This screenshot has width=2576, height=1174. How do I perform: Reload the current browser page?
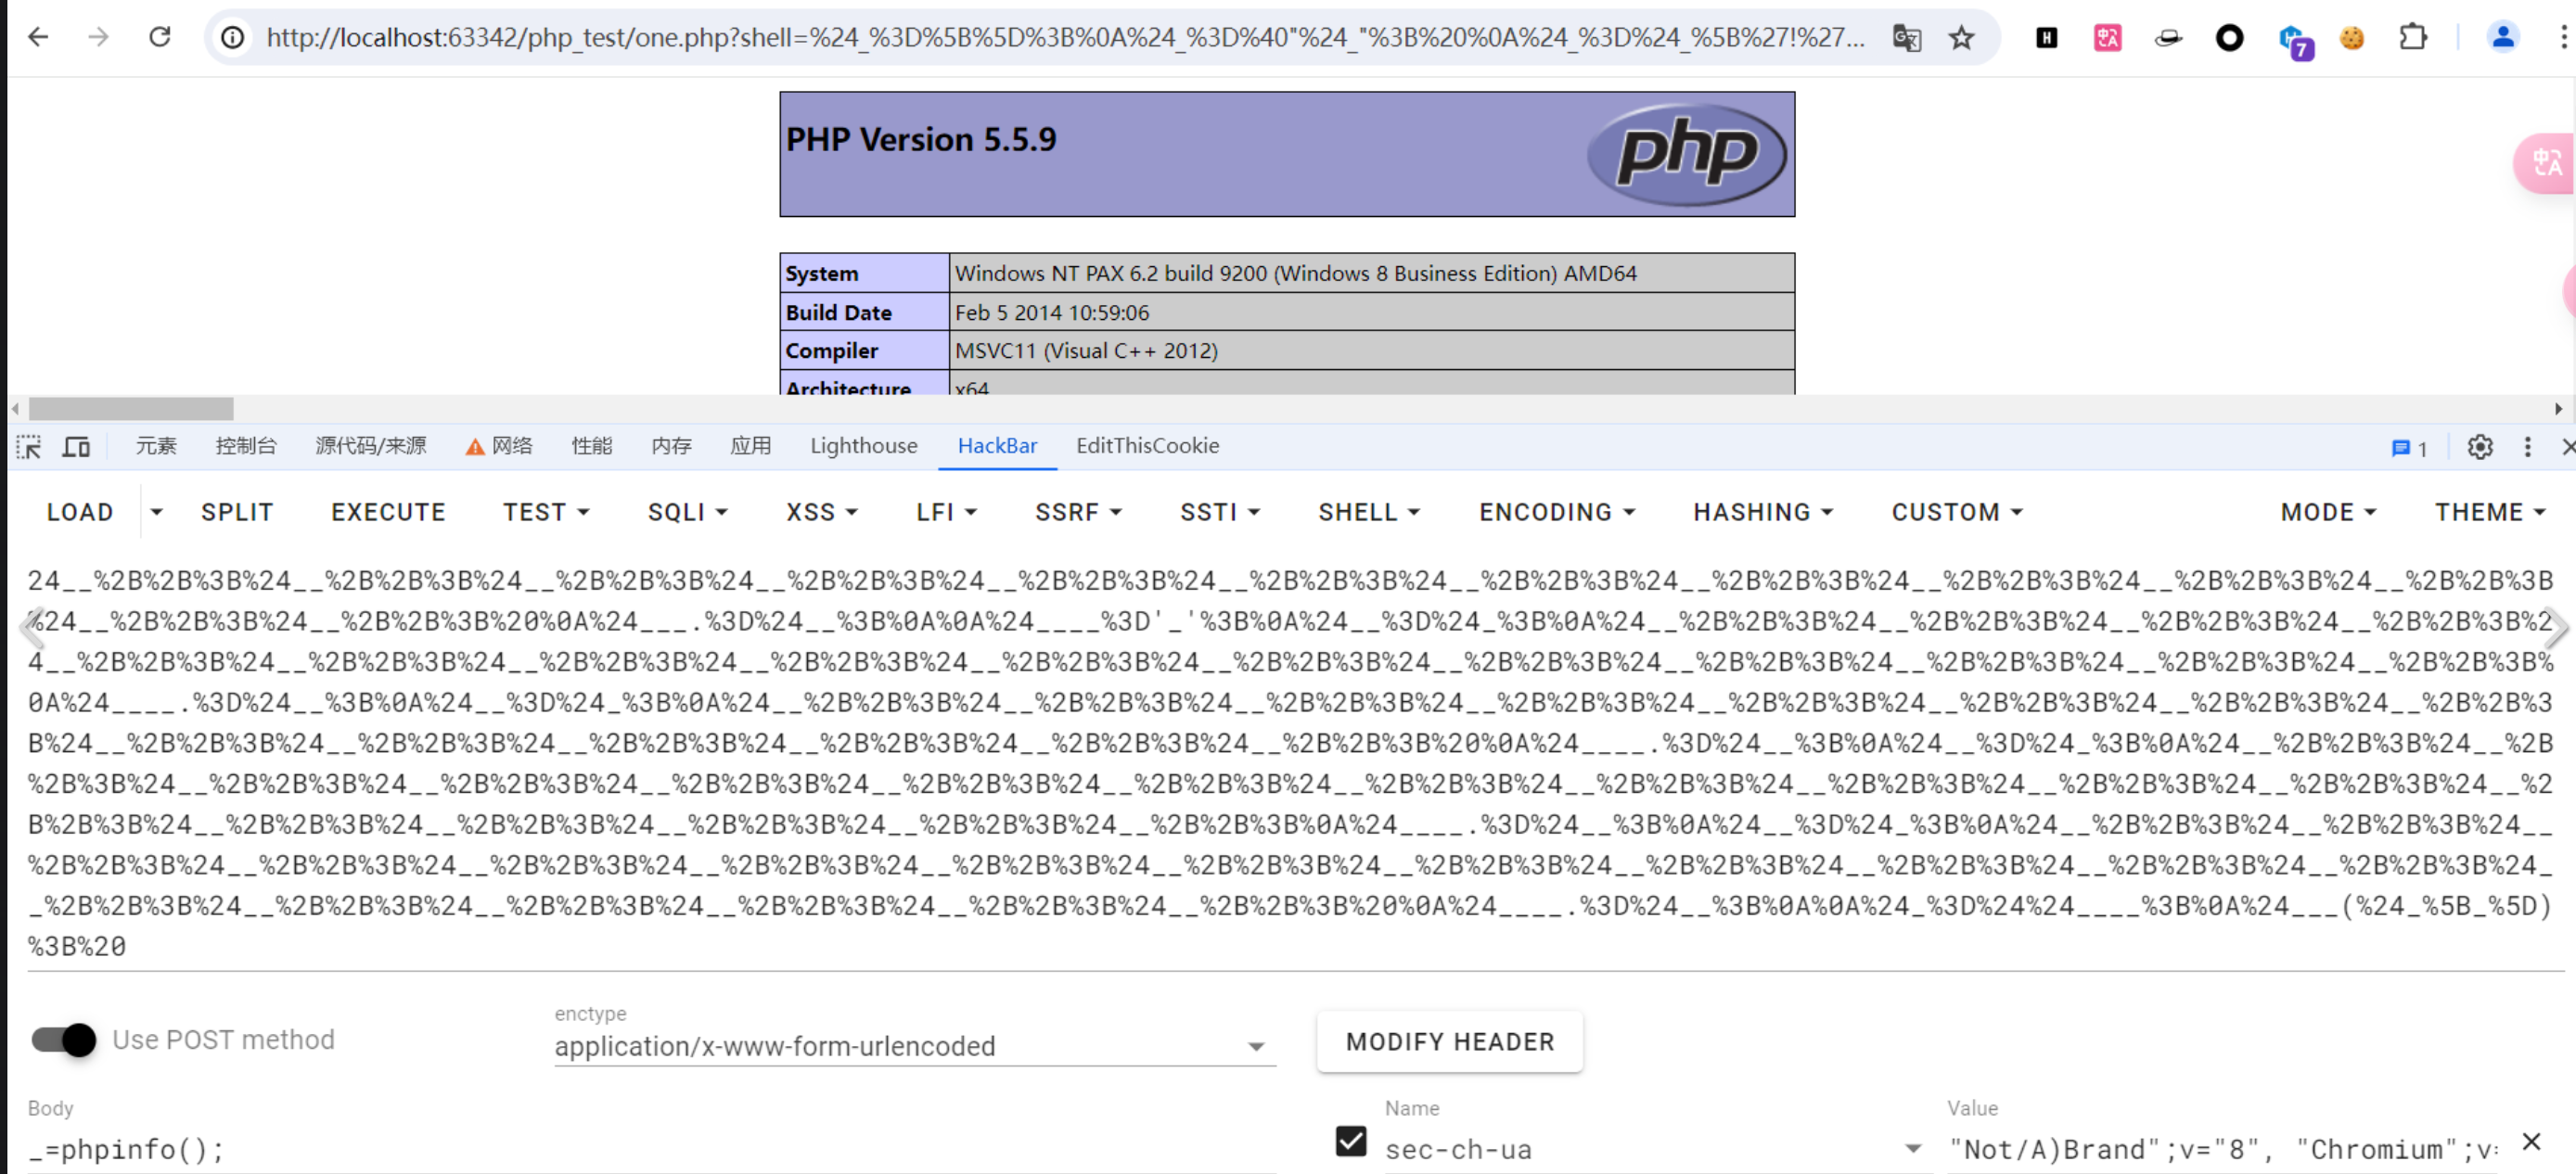coord(160,38)
